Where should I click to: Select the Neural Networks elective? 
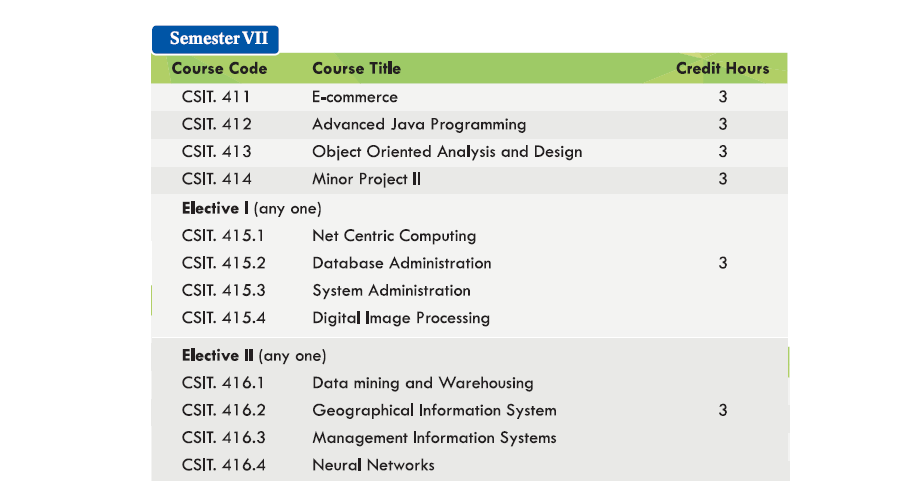coord(373,465)
